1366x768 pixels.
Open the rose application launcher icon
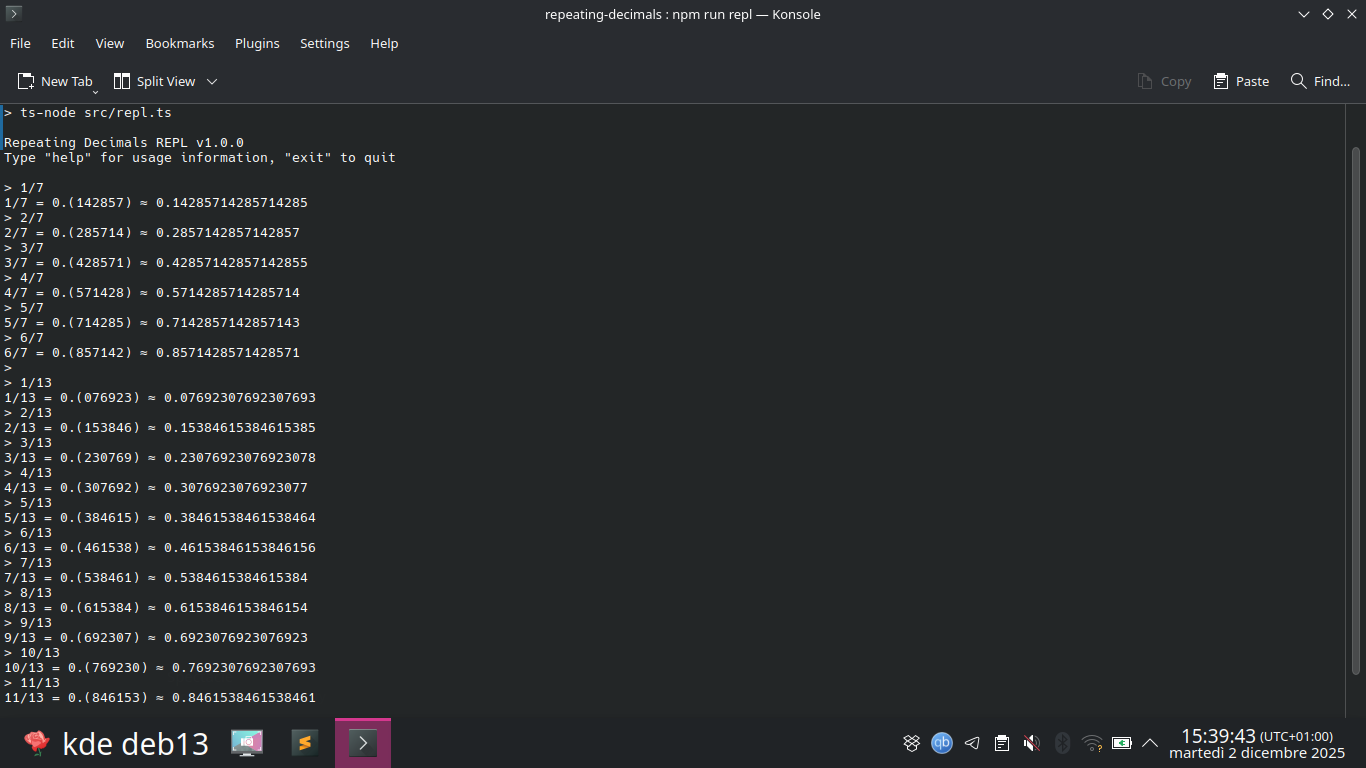coord(36,743)
